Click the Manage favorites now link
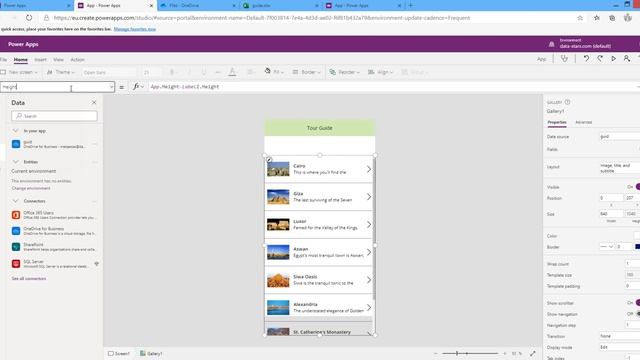The image size is (640, 360). (135, 29)
